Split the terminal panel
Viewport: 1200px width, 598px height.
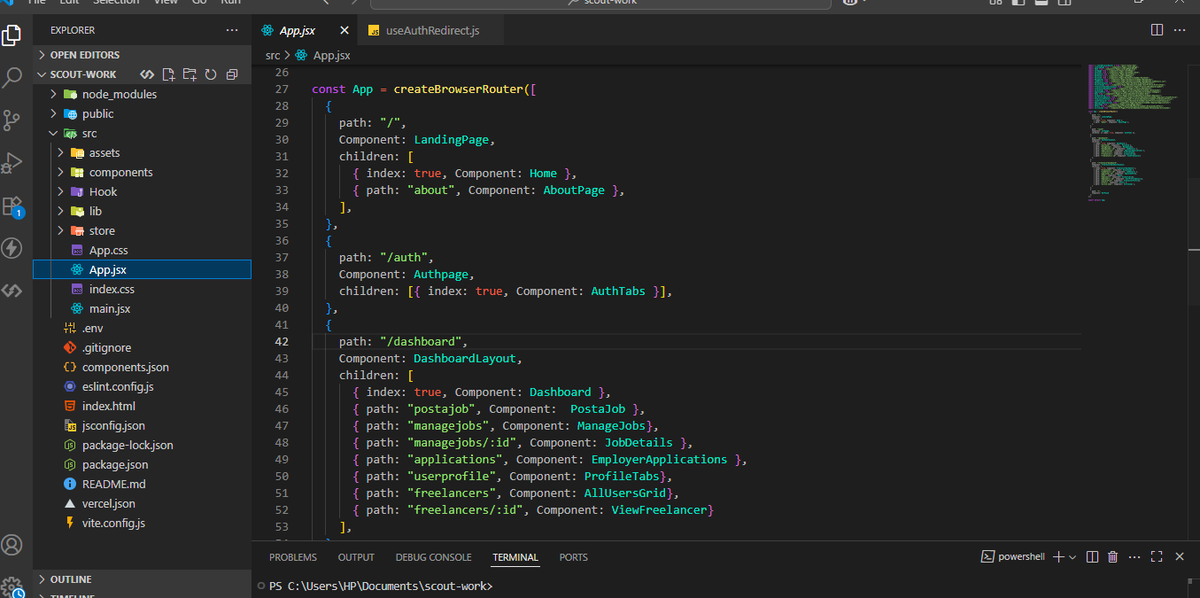click(1092, 557)
